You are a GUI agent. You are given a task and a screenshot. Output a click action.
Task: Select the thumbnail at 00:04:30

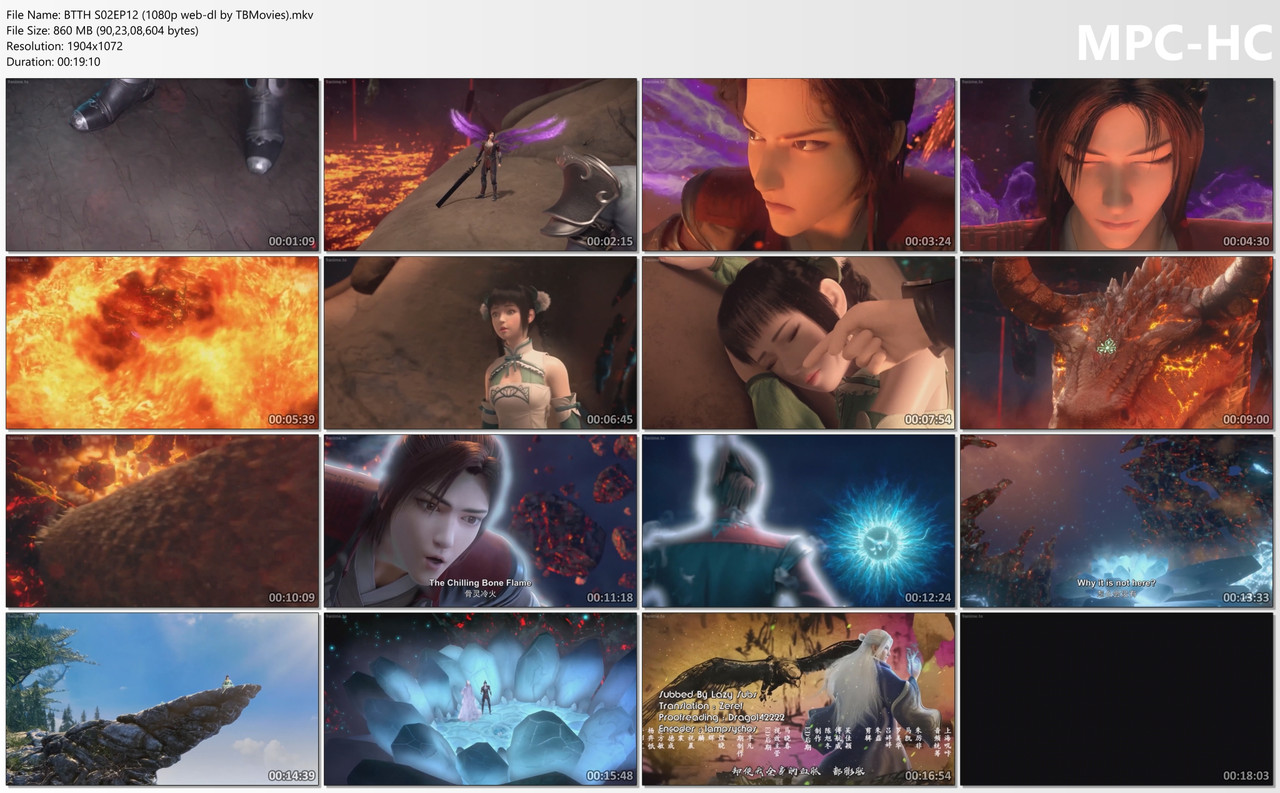point(1117,165)
